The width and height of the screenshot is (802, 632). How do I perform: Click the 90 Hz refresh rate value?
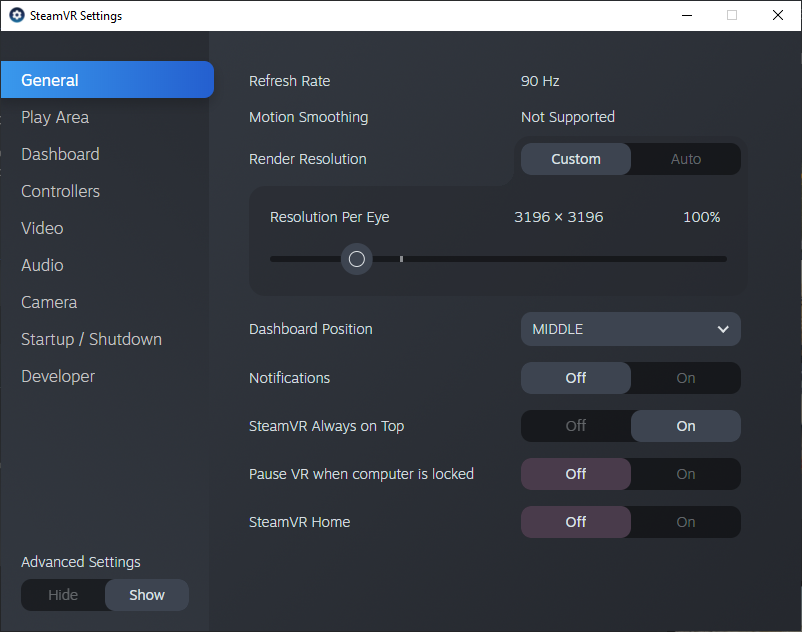point(540,81)
